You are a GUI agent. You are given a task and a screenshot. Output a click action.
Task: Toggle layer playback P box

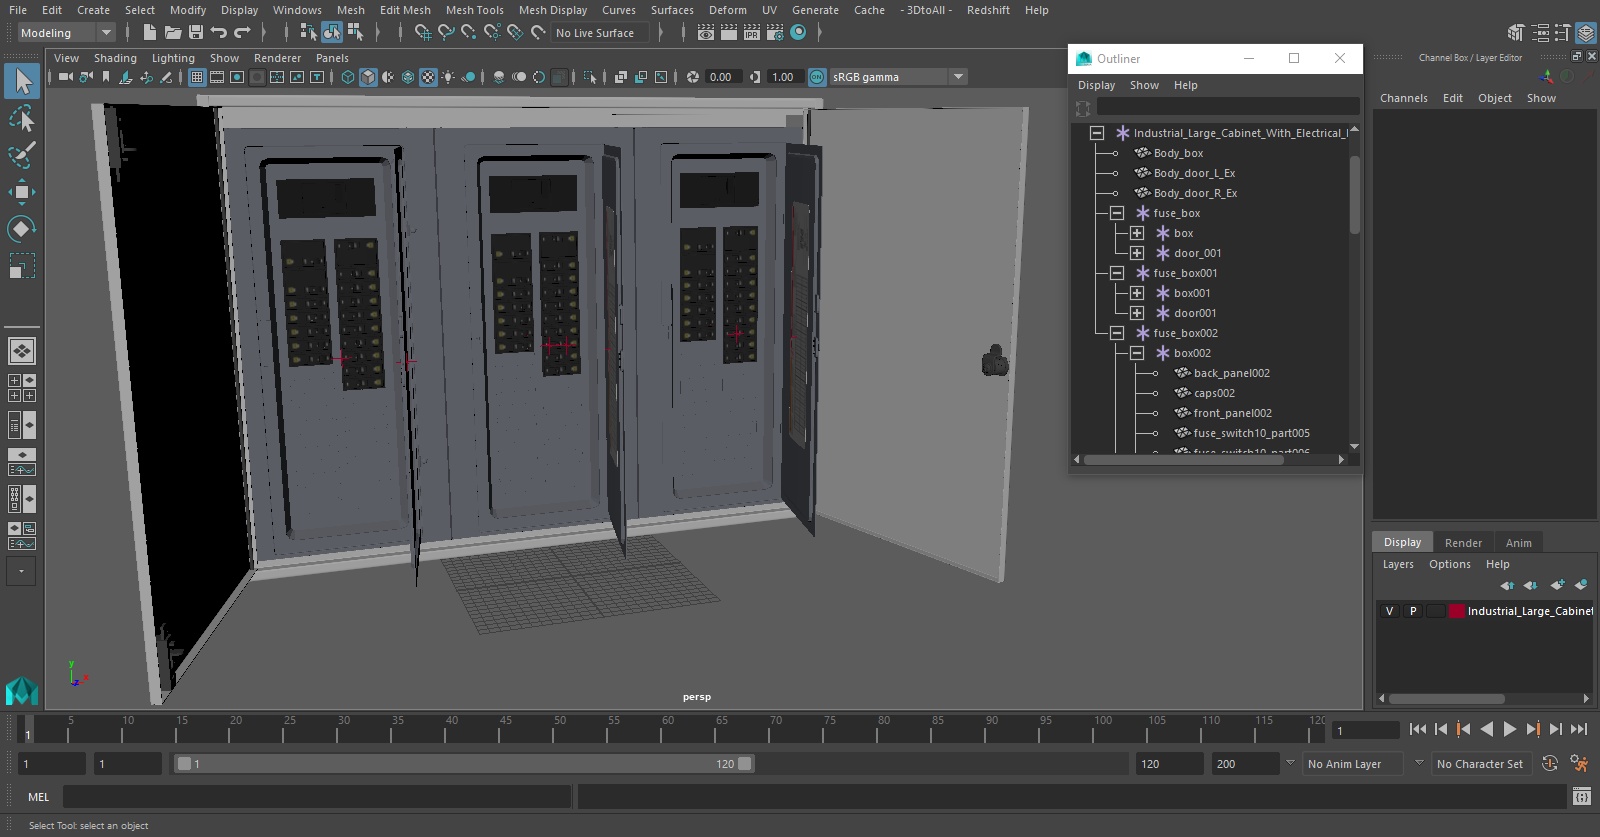pyautogui.click(x=1413, y=611)
